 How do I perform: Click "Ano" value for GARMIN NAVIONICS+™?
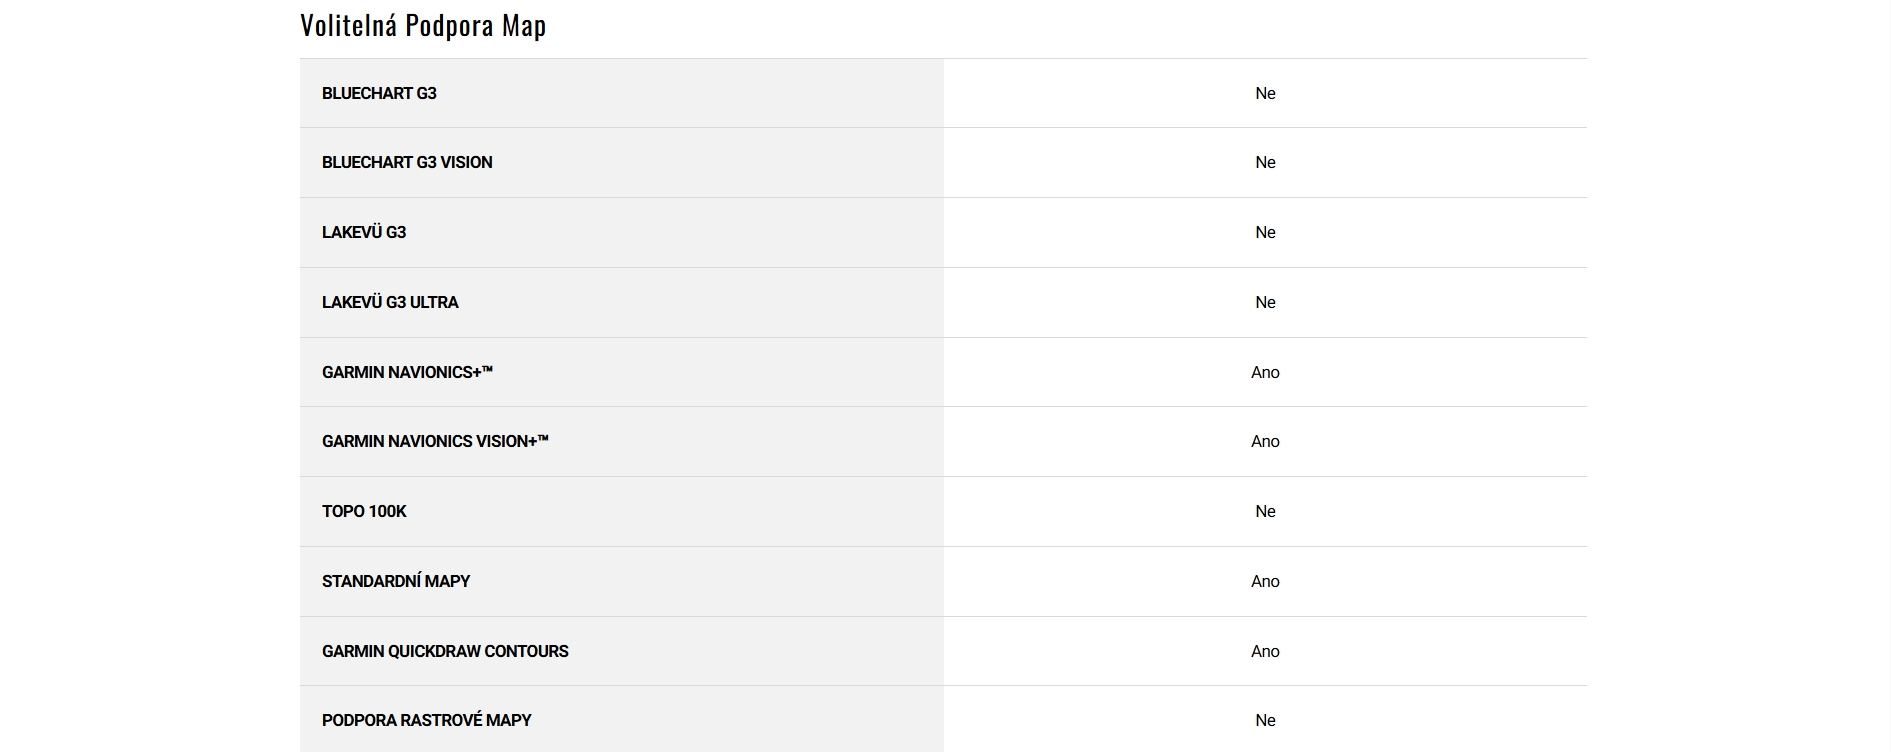click(x=1265, y=372)
